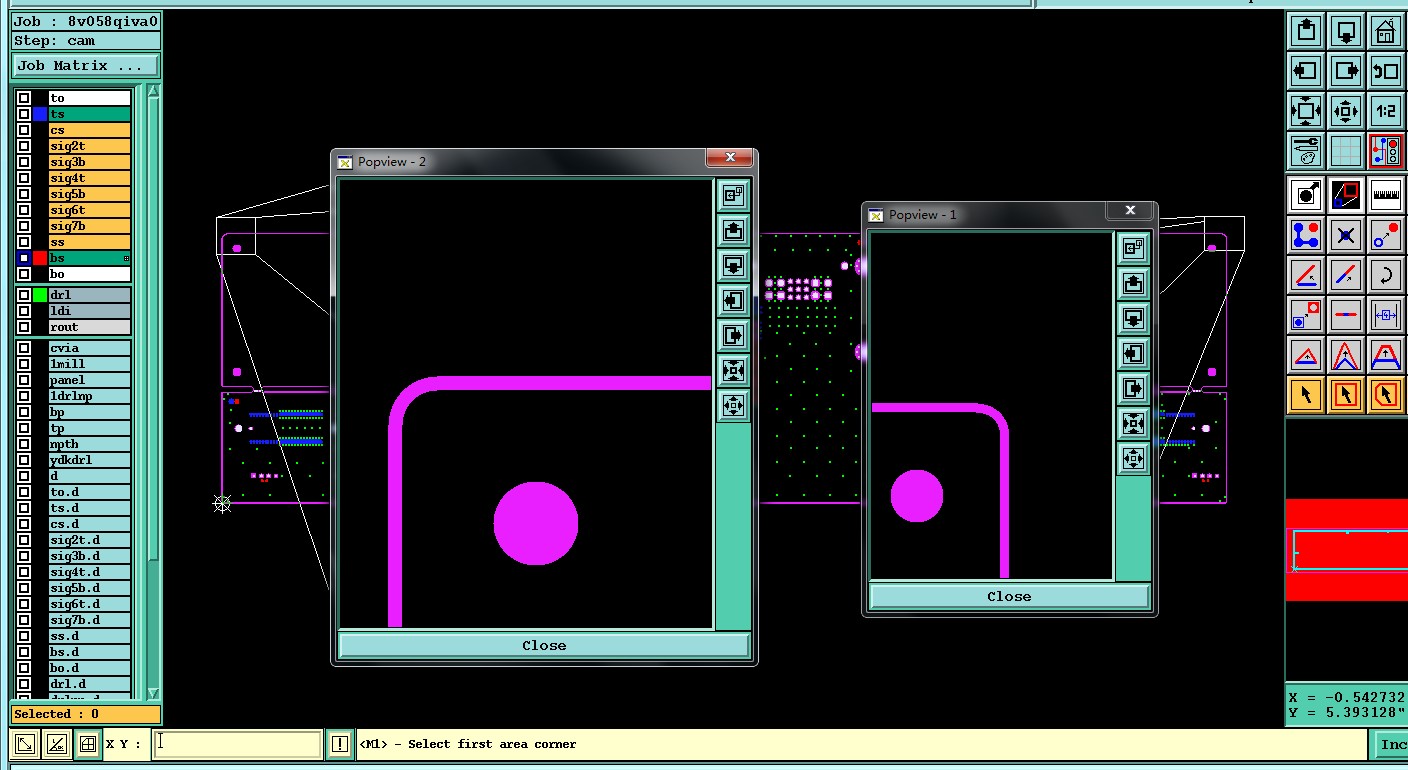Zoom in on the main view

click(x=1306, y=111)
